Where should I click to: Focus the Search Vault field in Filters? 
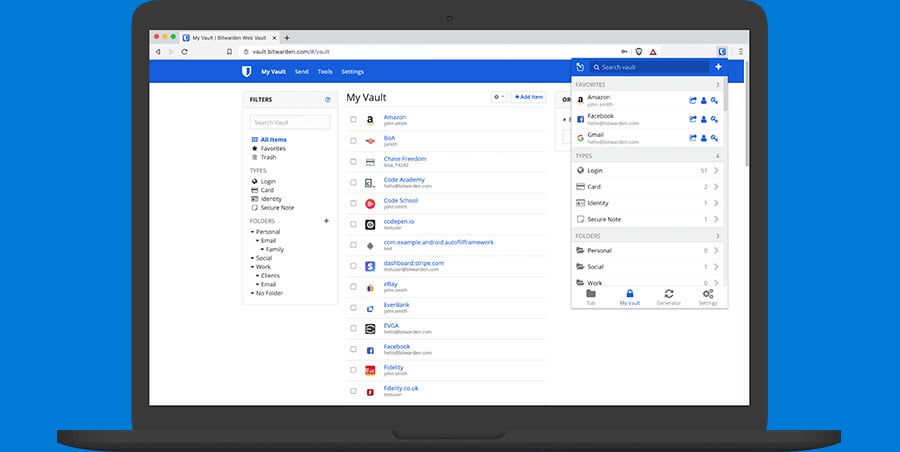(x=290, y=122)
